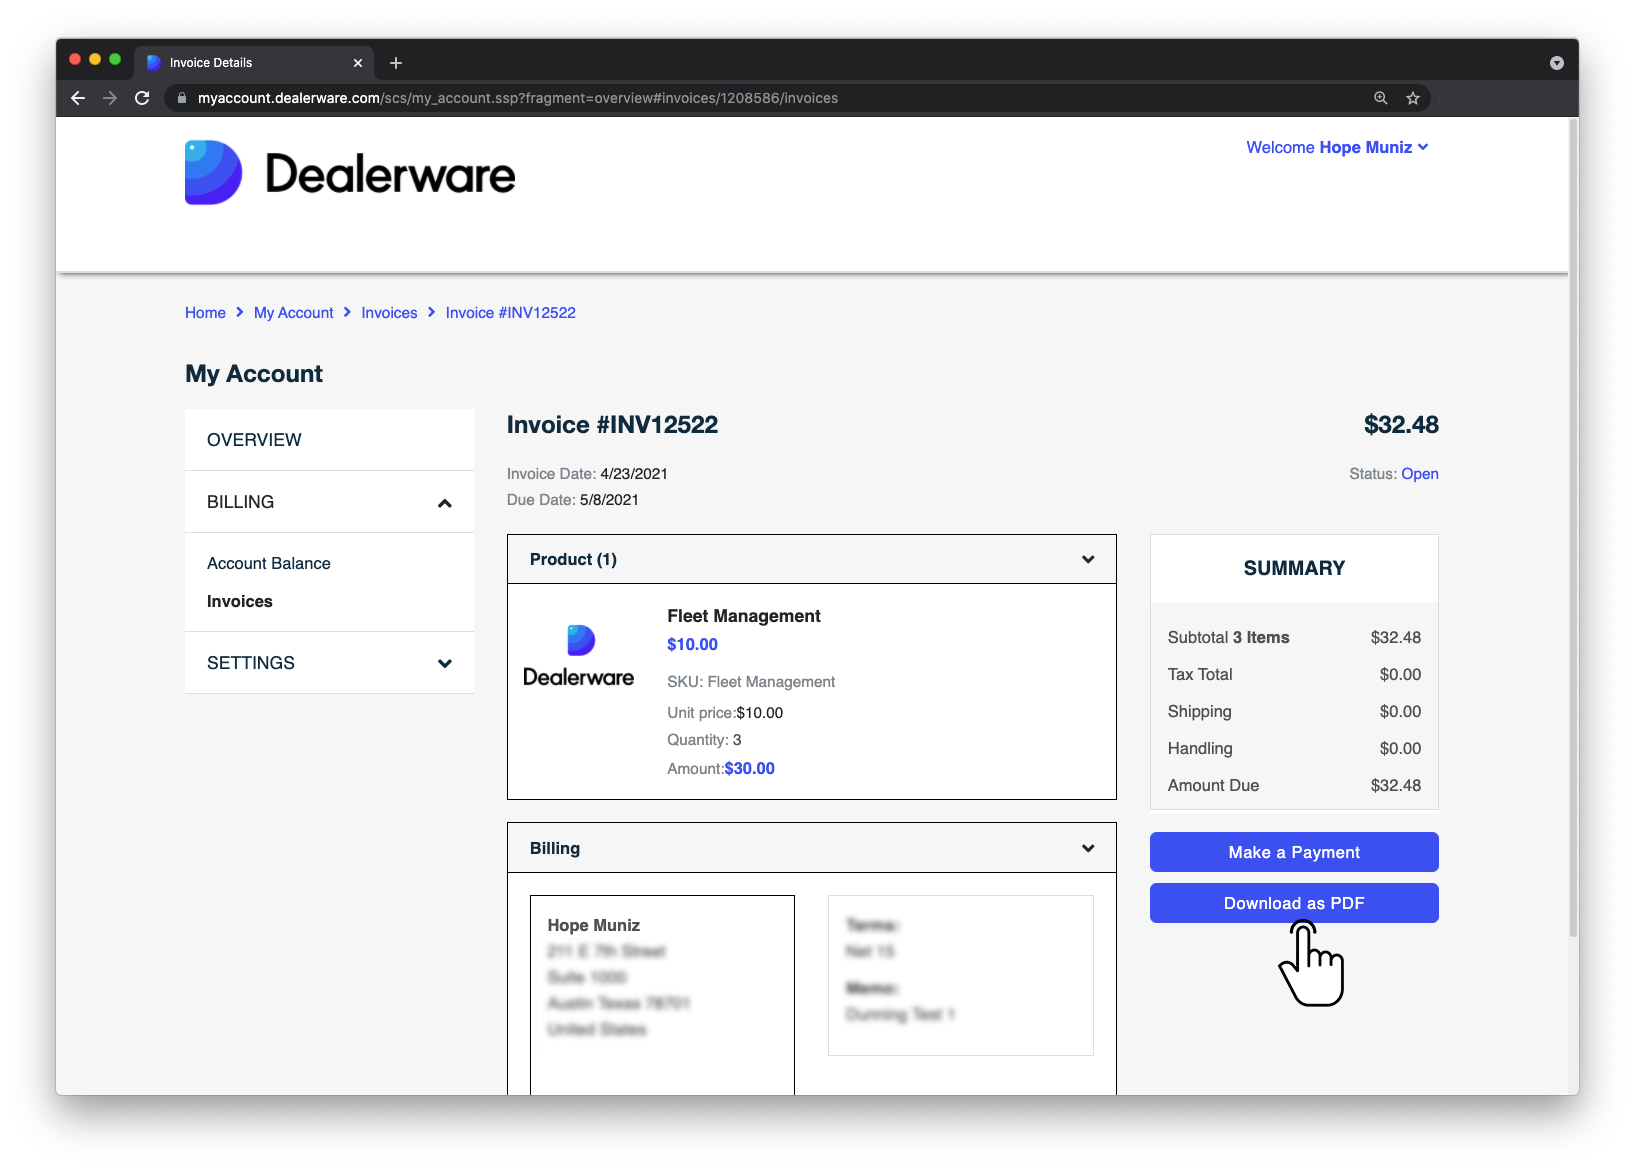Bookmark the page using the star icon

click(1413, 98)
